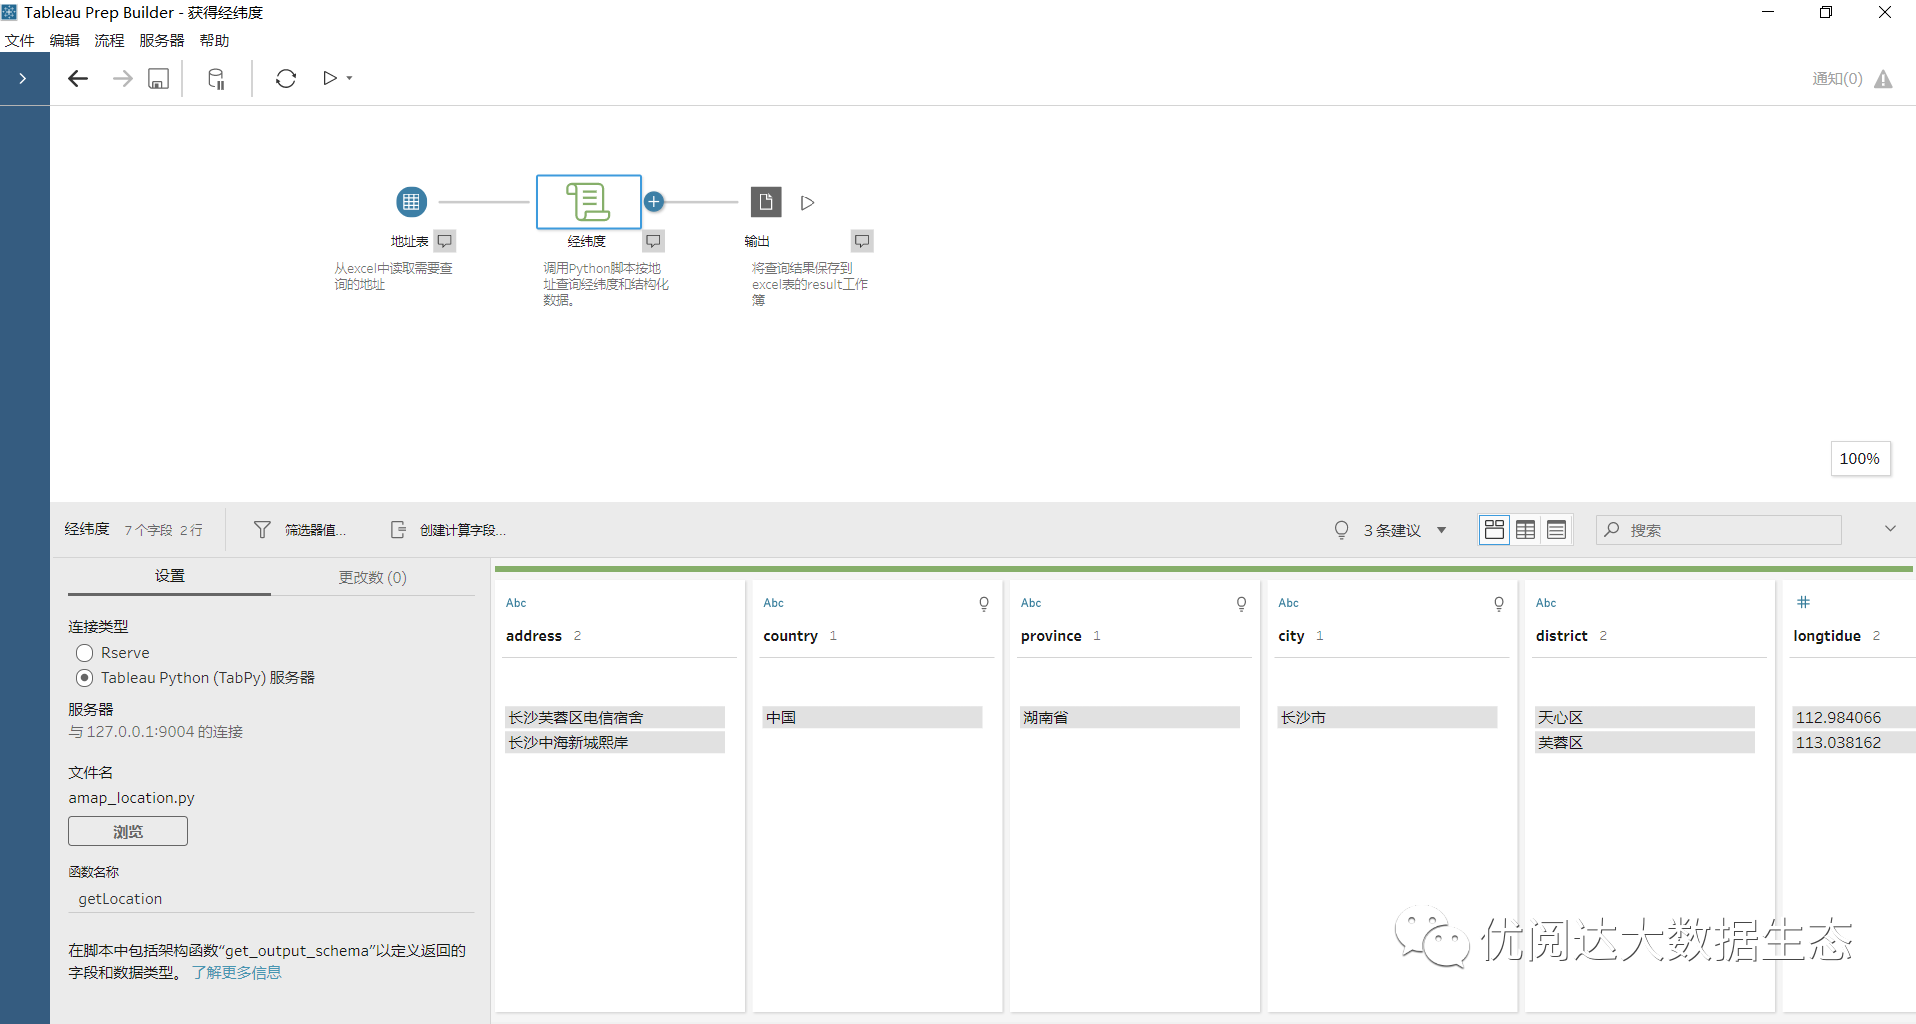Run the flow from the toolbar play button
The width and height of the screenshot is (1916, 1024).
[x=329, y=78]
